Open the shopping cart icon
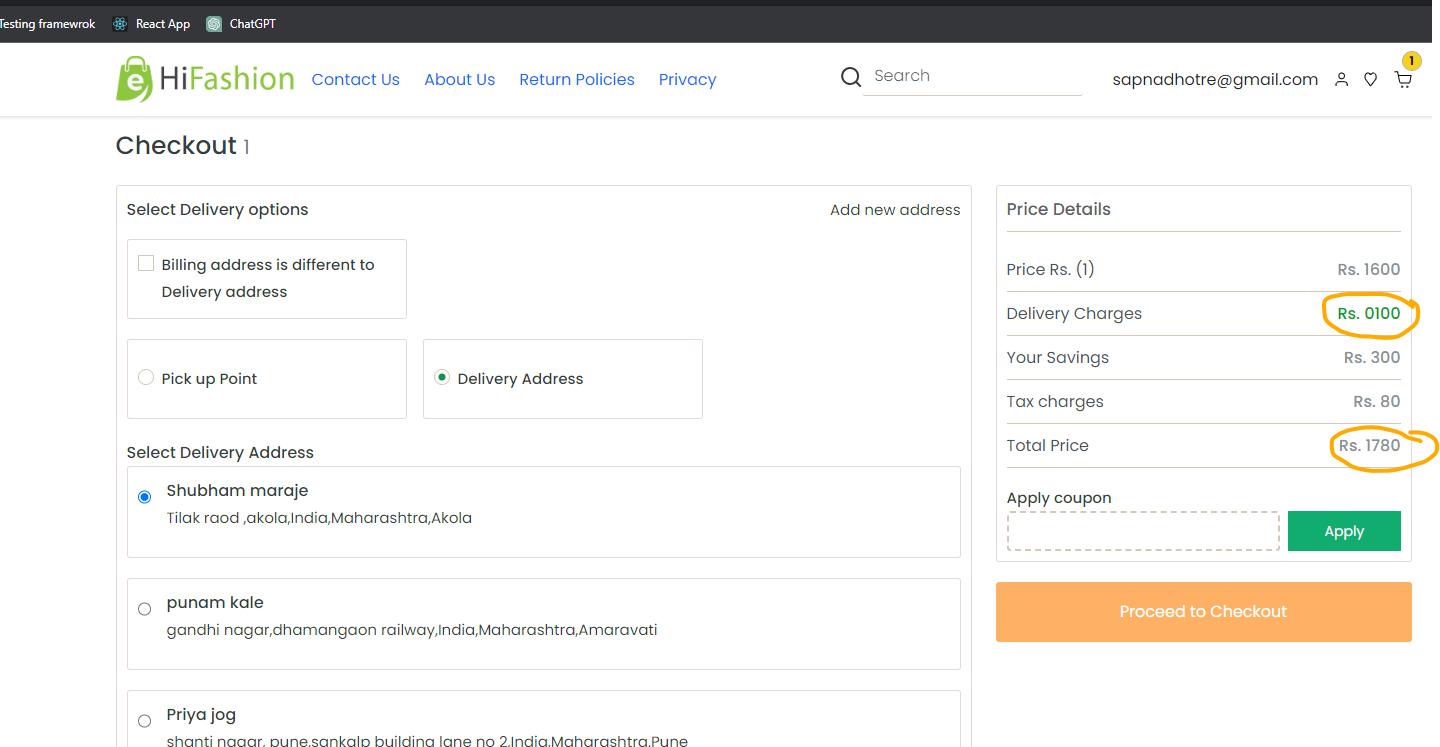The height and width of the screenshot is (747, 1440). (x=1403, y=80)
